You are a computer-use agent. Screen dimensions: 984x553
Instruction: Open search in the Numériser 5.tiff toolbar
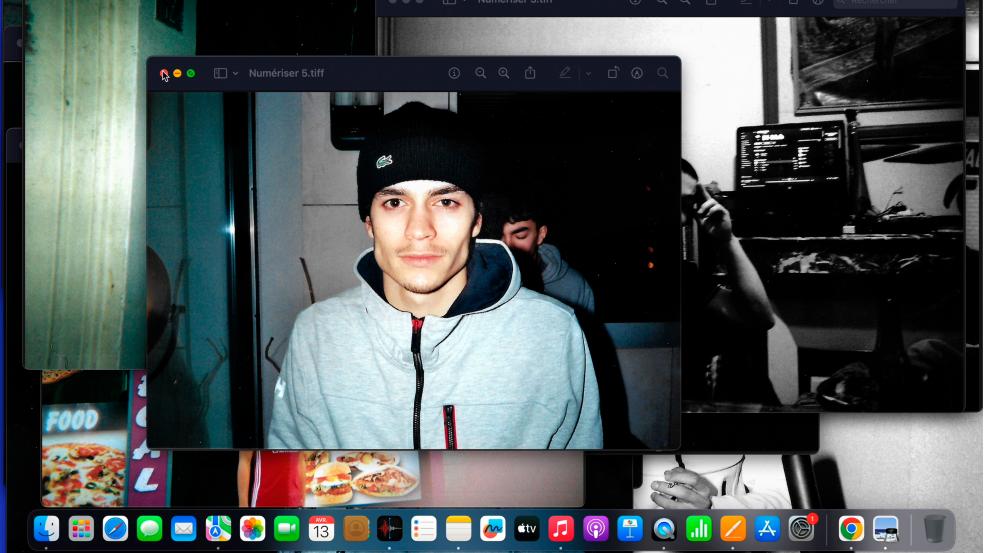tap(663, 73)
